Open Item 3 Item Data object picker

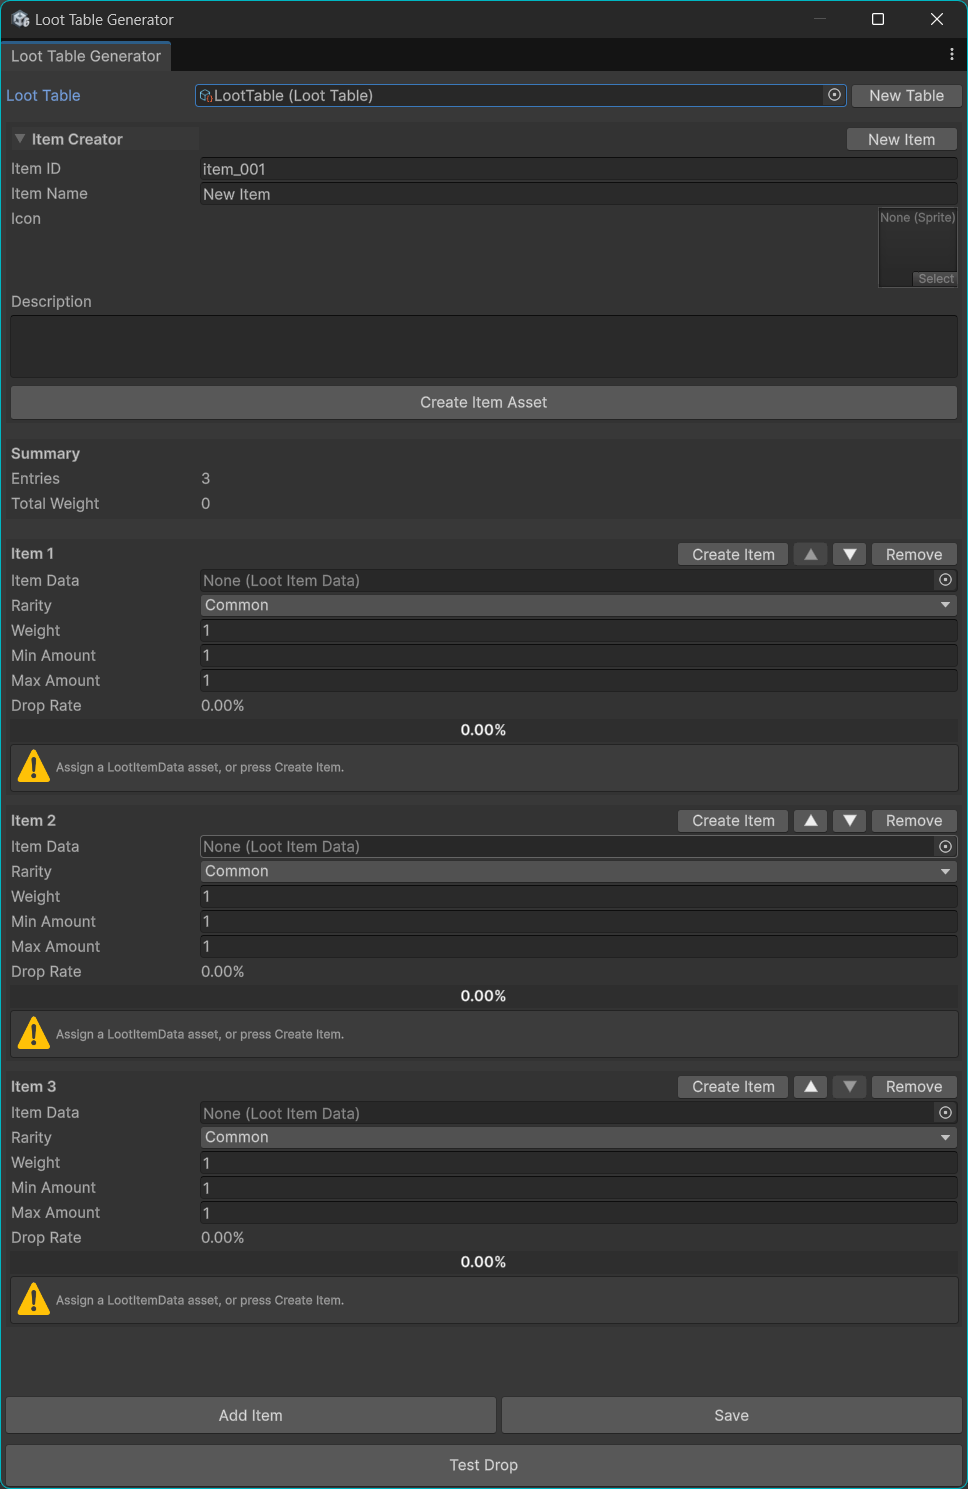point(945,1113)
